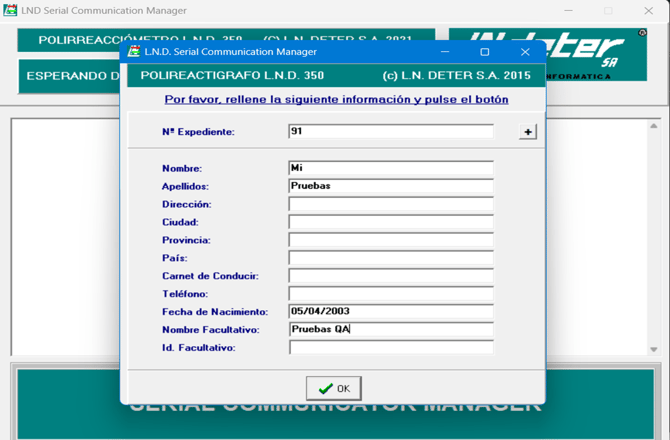Select the Apellidos input field
The height and width of the screenshot is (440, 670).
click(x=390, y=186)
